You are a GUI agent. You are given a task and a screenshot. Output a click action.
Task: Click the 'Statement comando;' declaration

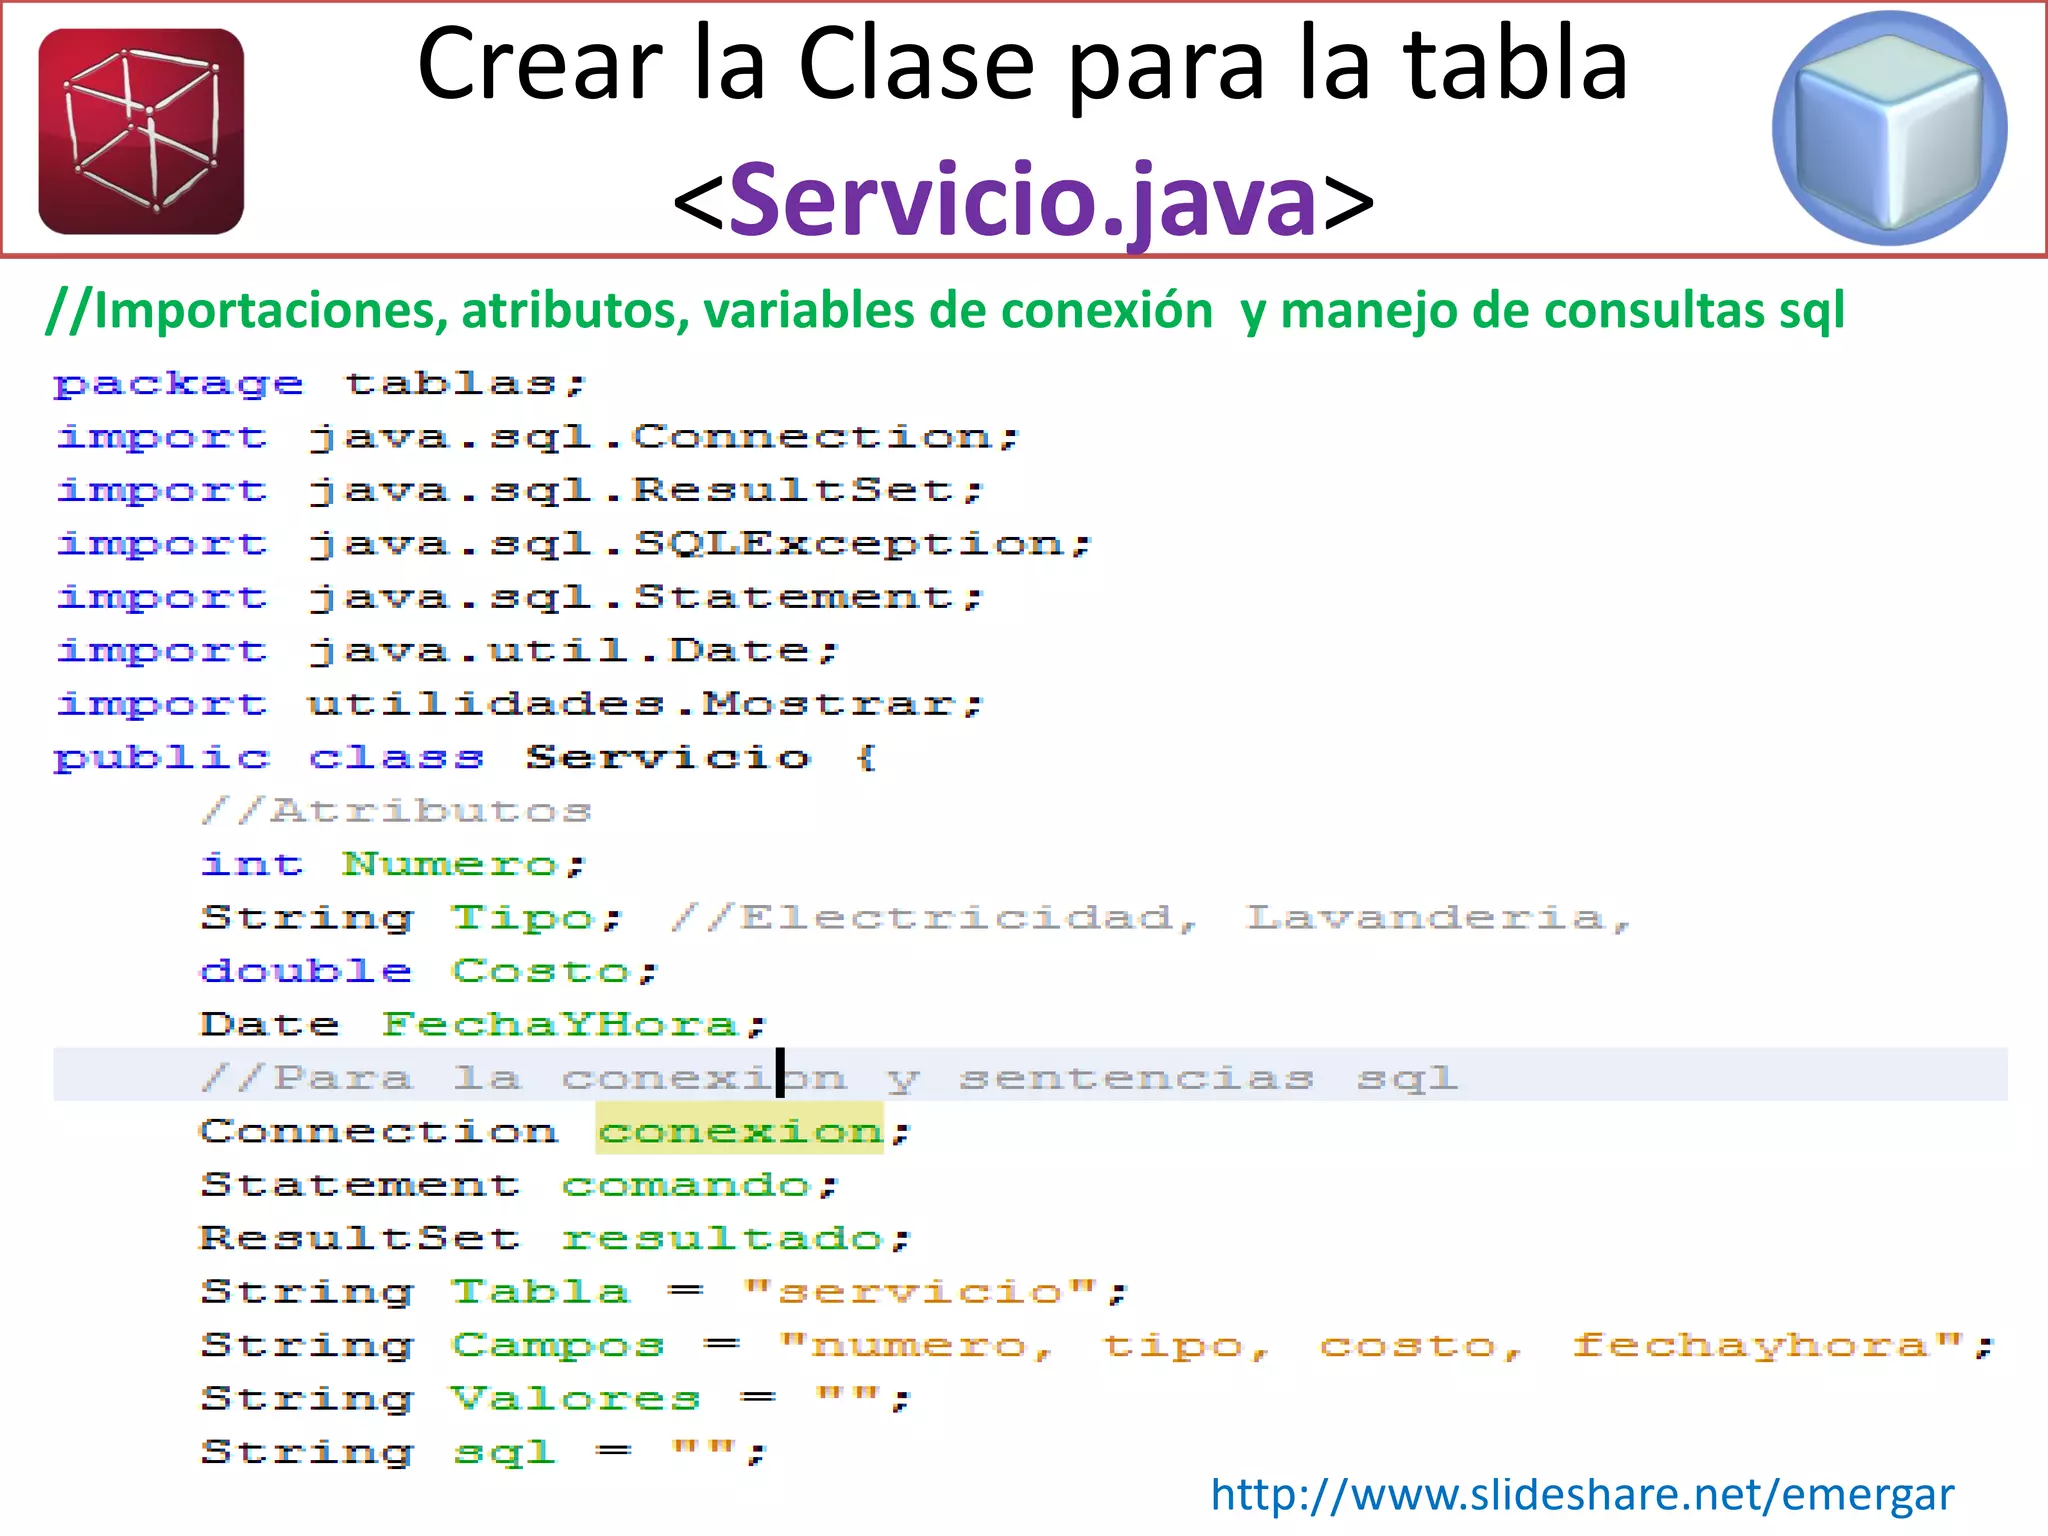click(x=519, y=1185)
